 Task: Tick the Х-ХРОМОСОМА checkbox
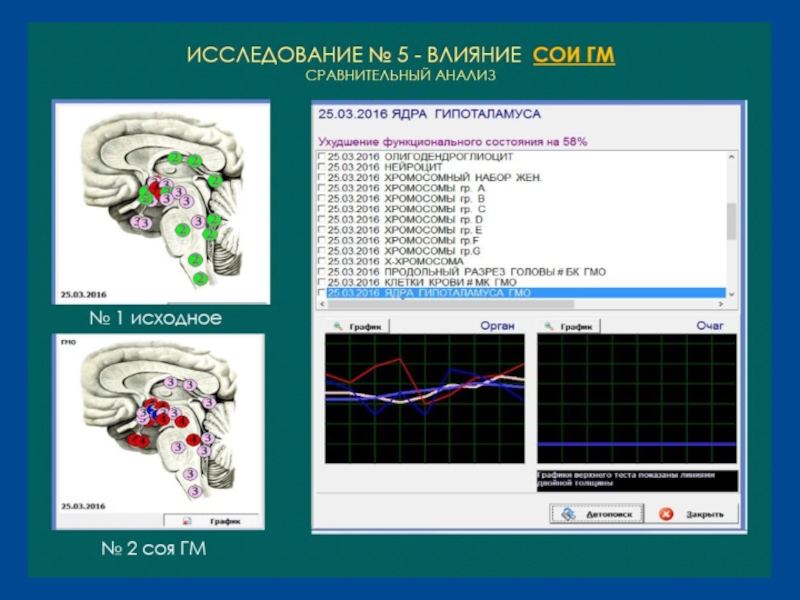[320, 261]
